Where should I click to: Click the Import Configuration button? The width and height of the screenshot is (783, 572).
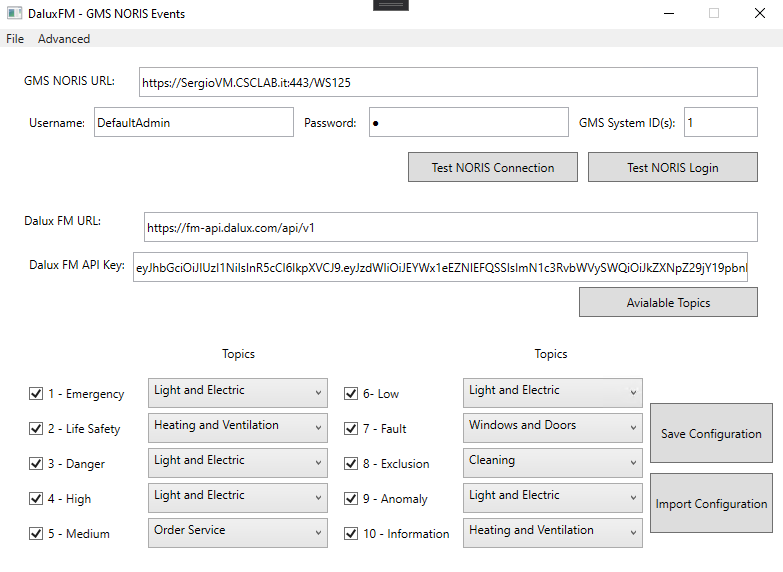coord(711,504)
